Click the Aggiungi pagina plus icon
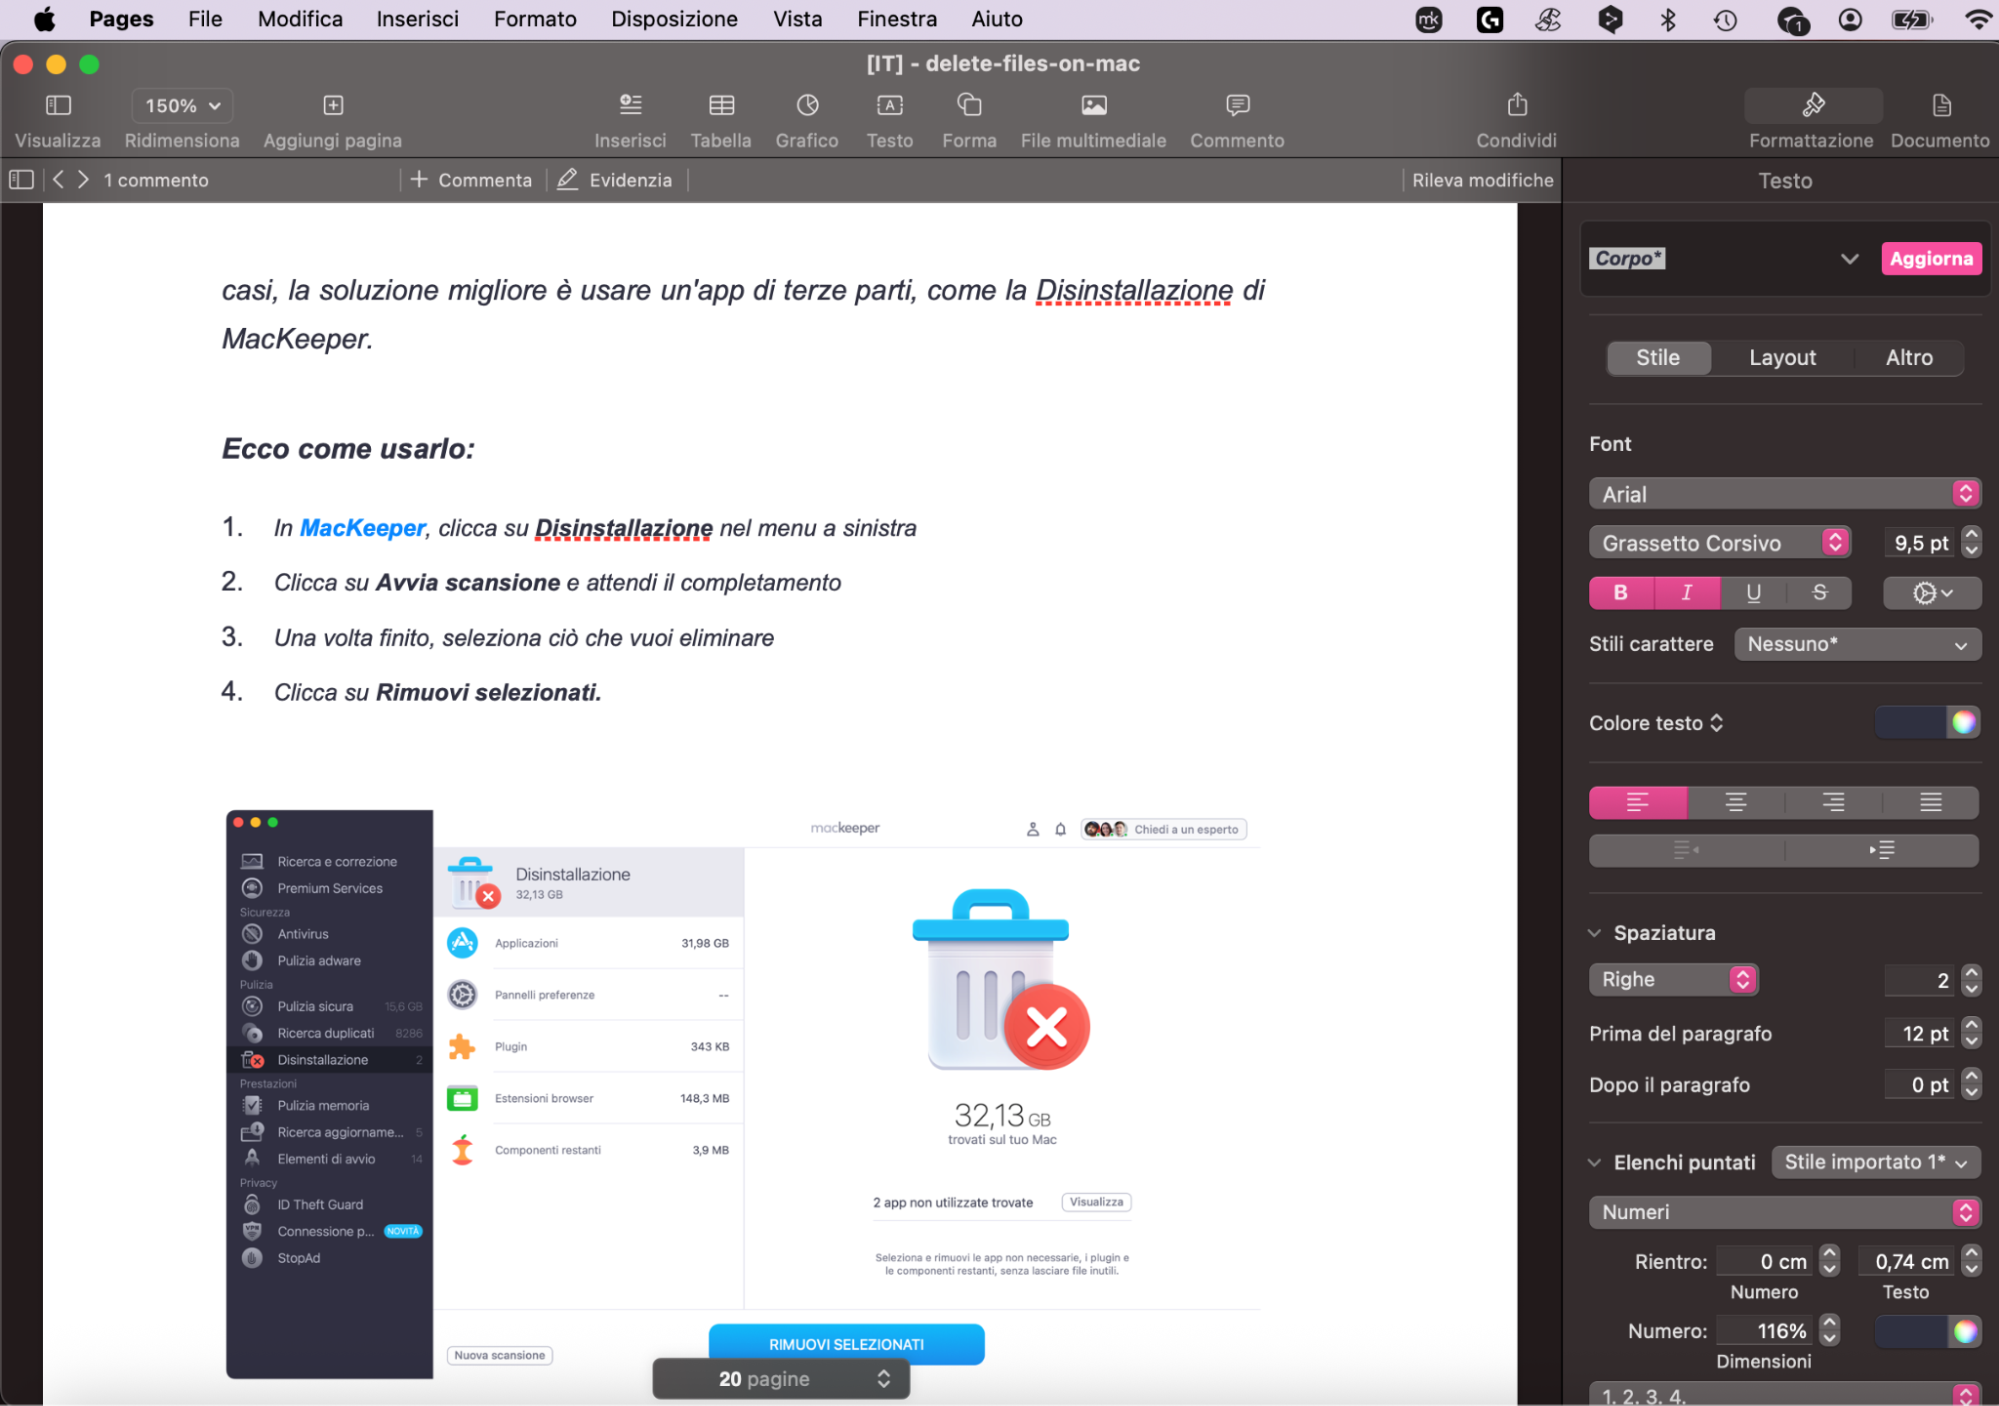1999x1406 pixels. tap(333, 105)
